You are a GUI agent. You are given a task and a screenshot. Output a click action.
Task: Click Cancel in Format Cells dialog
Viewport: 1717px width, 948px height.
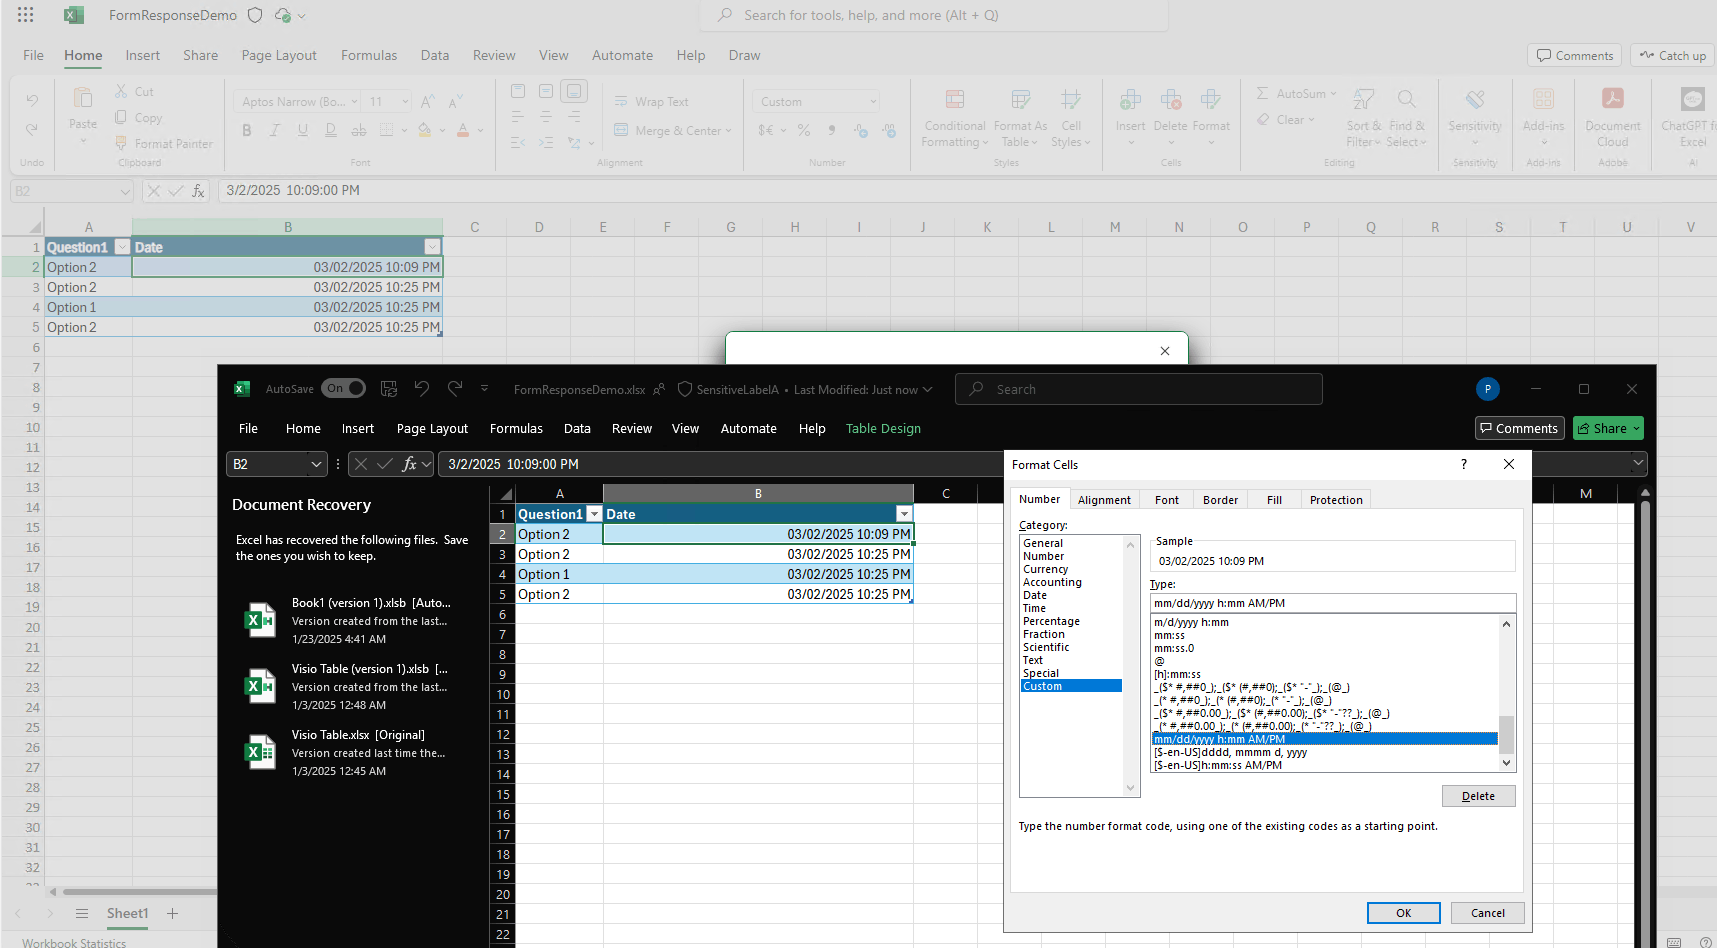click(1487, 913)
